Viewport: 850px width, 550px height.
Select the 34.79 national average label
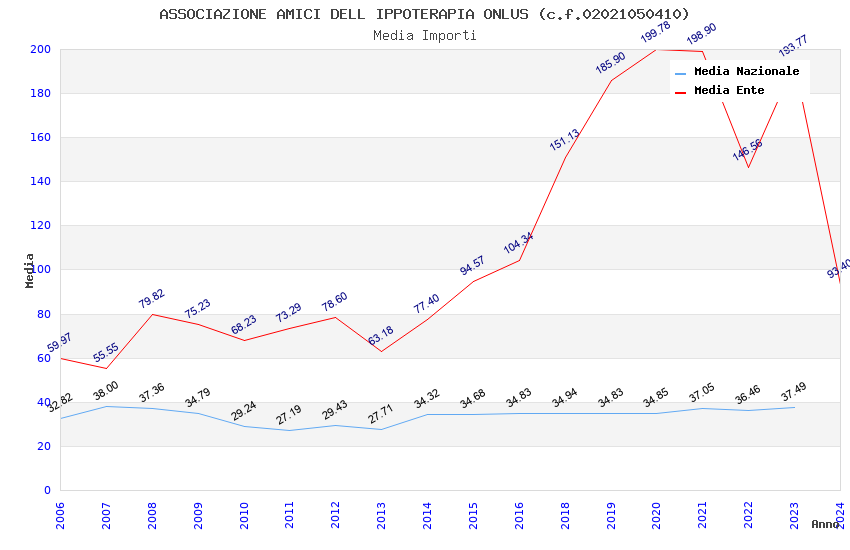click(x=197, y=398)
